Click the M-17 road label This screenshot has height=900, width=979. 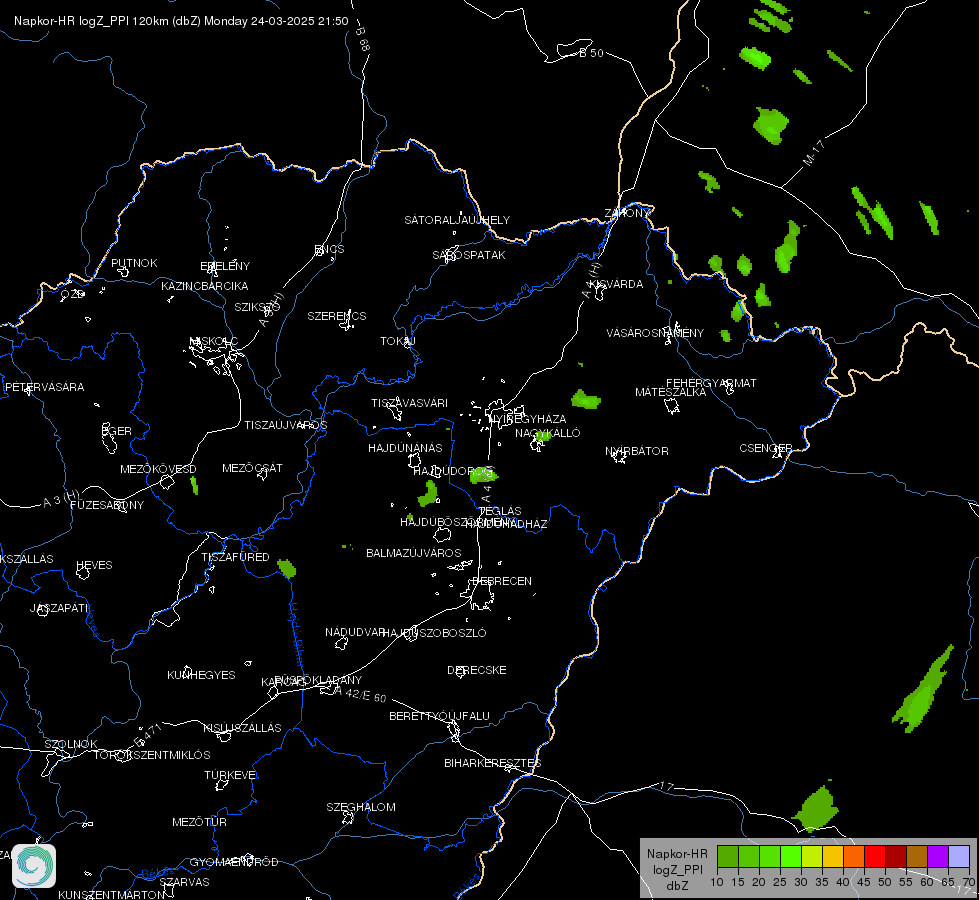pos(814,153)
